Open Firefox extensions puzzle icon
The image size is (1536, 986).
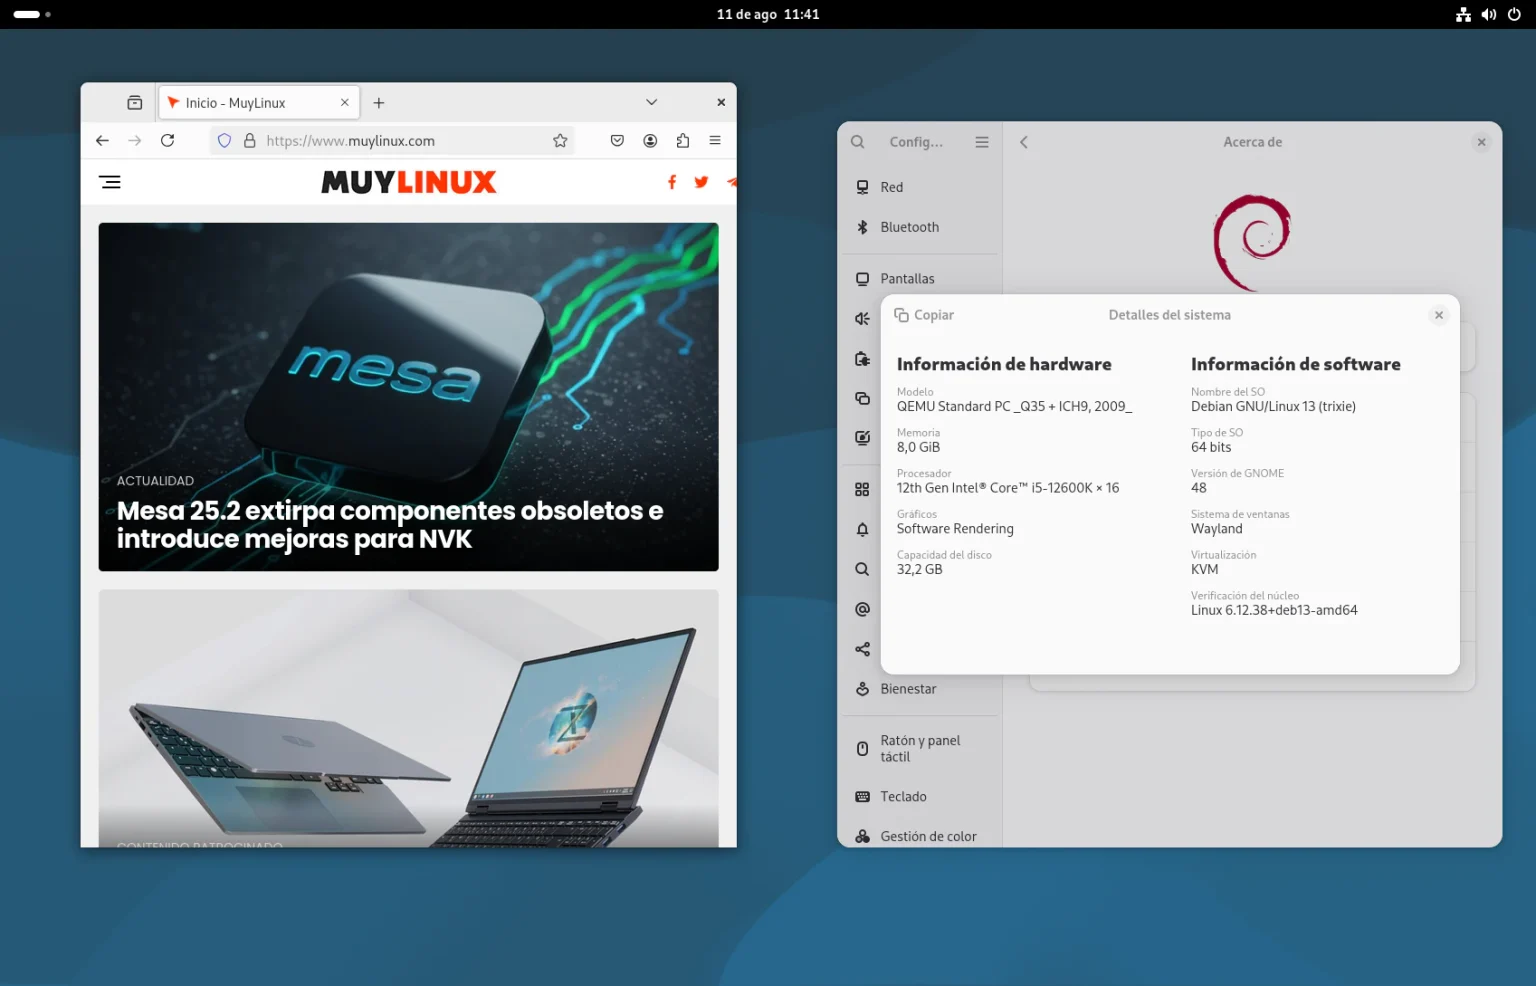683,141
